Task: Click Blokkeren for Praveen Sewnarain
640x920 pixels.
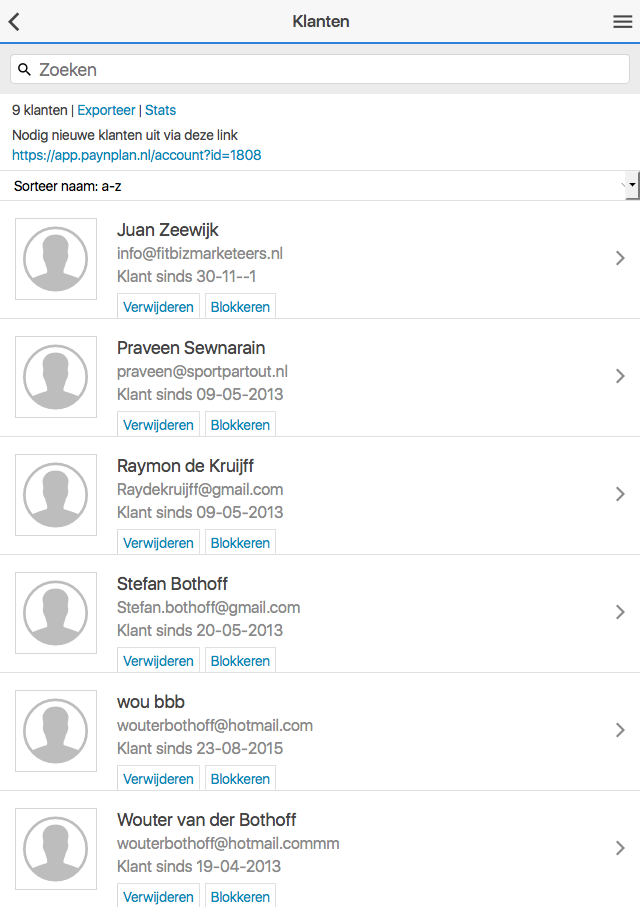Action: point(240,425)
